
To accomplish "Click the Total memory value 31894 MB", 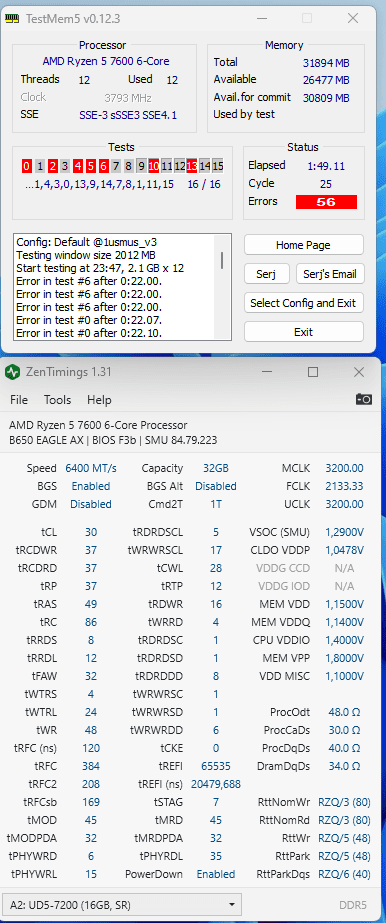I will pyautogui.click(x=326, y=62).
